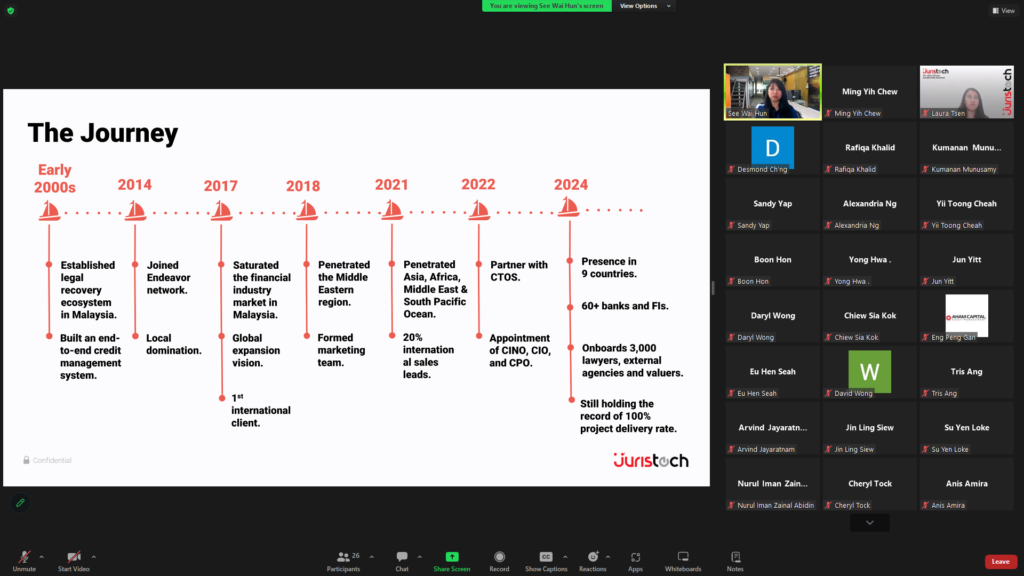Start recording with Record icon
This screenshot has width=1024, height=576.
tap(500, 561)
